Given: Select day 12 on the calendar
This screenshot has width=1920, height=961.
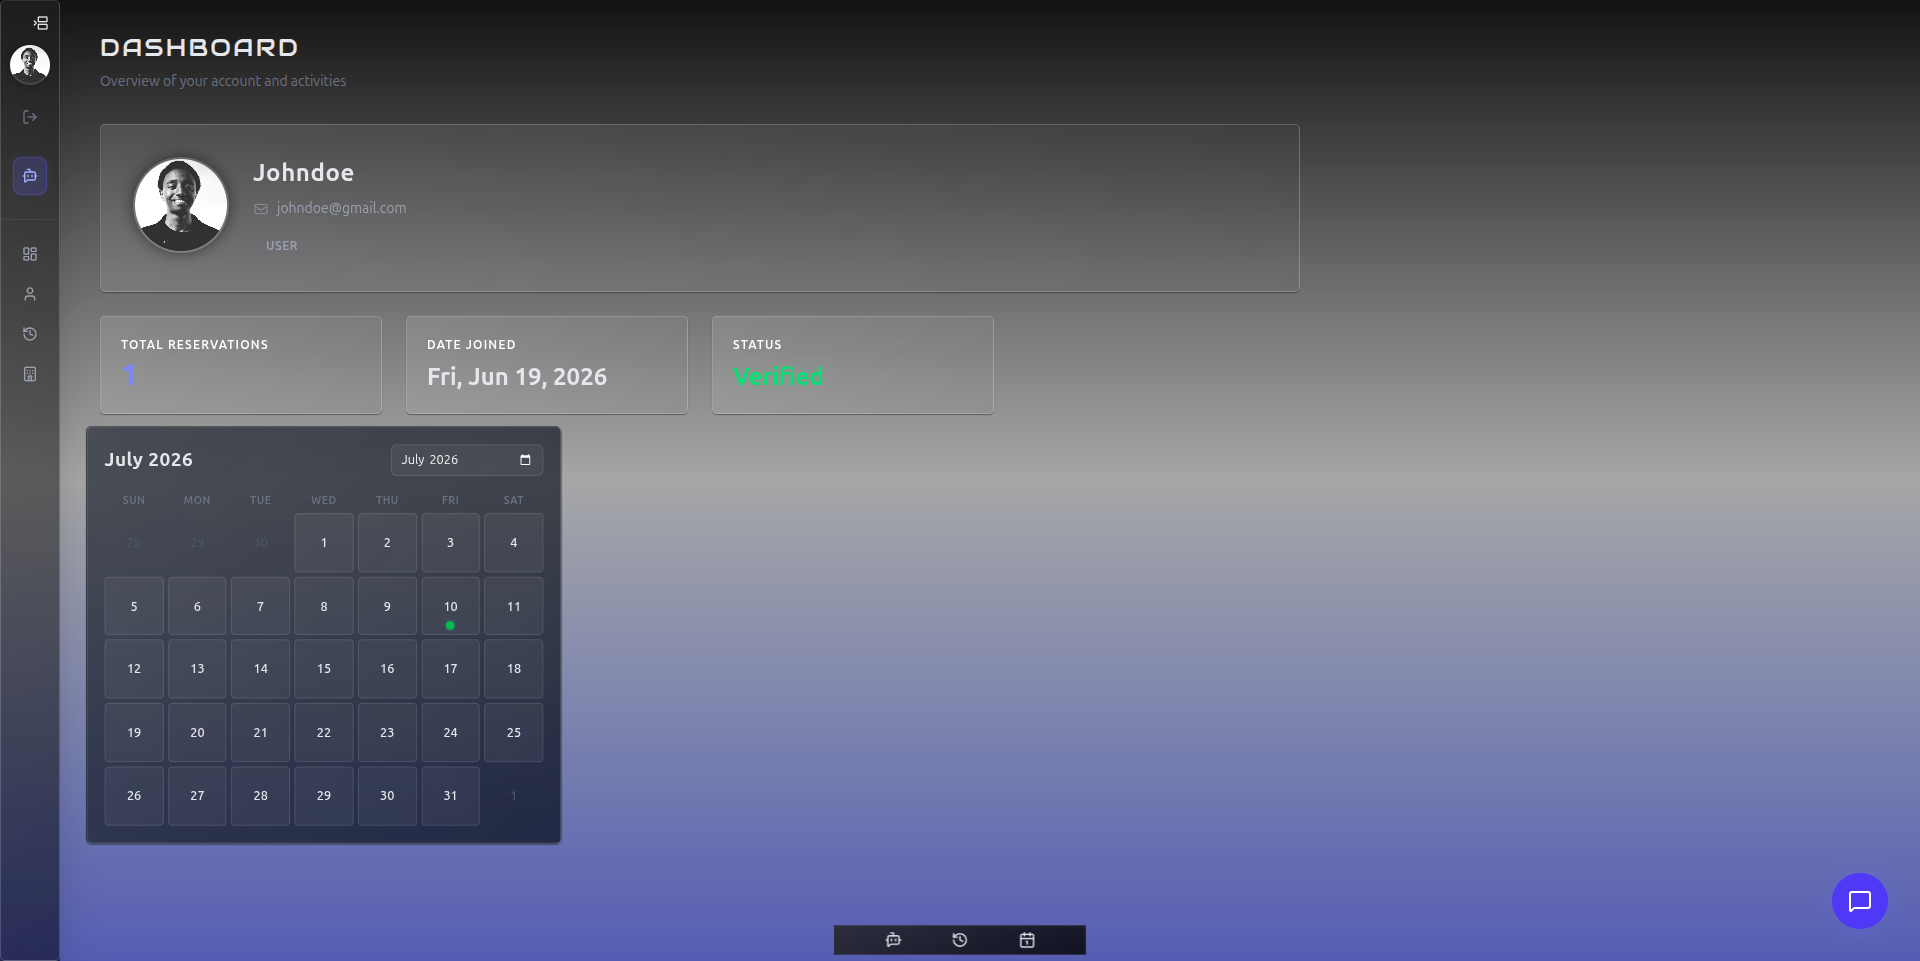Looking at the screenshot, I should (134, 669).
